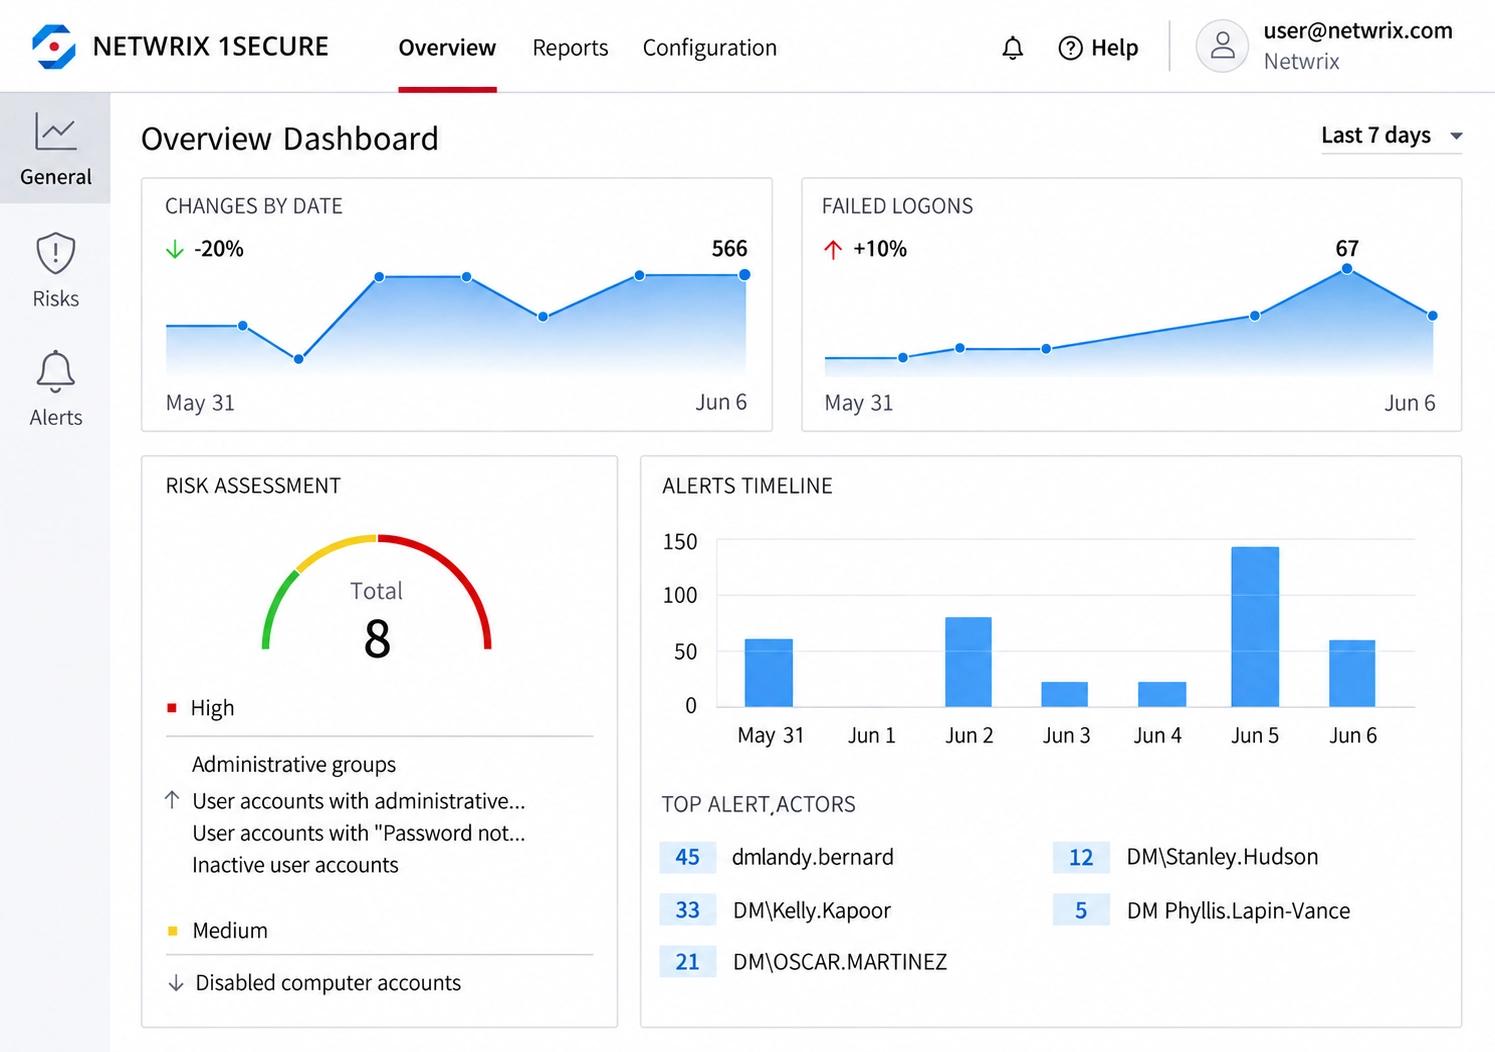Click user@netwrix.com account name
The height and width of the screenshot is (1052, 1495).
[x=1358, y=31]
